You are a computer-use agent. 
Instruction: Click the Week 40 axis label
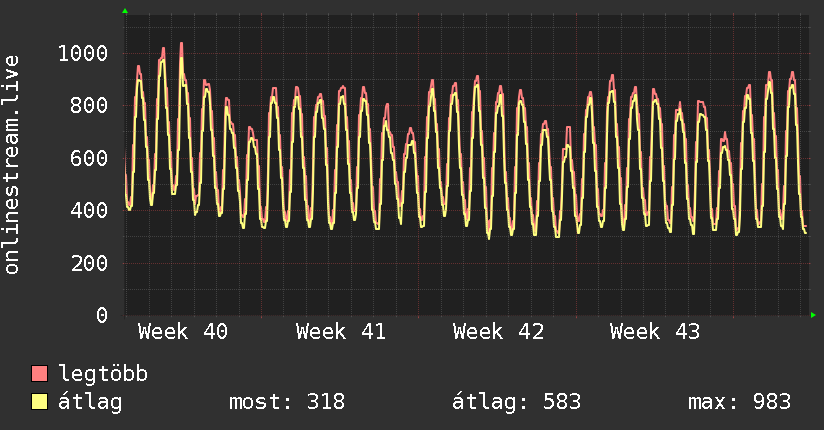[183, 332]
